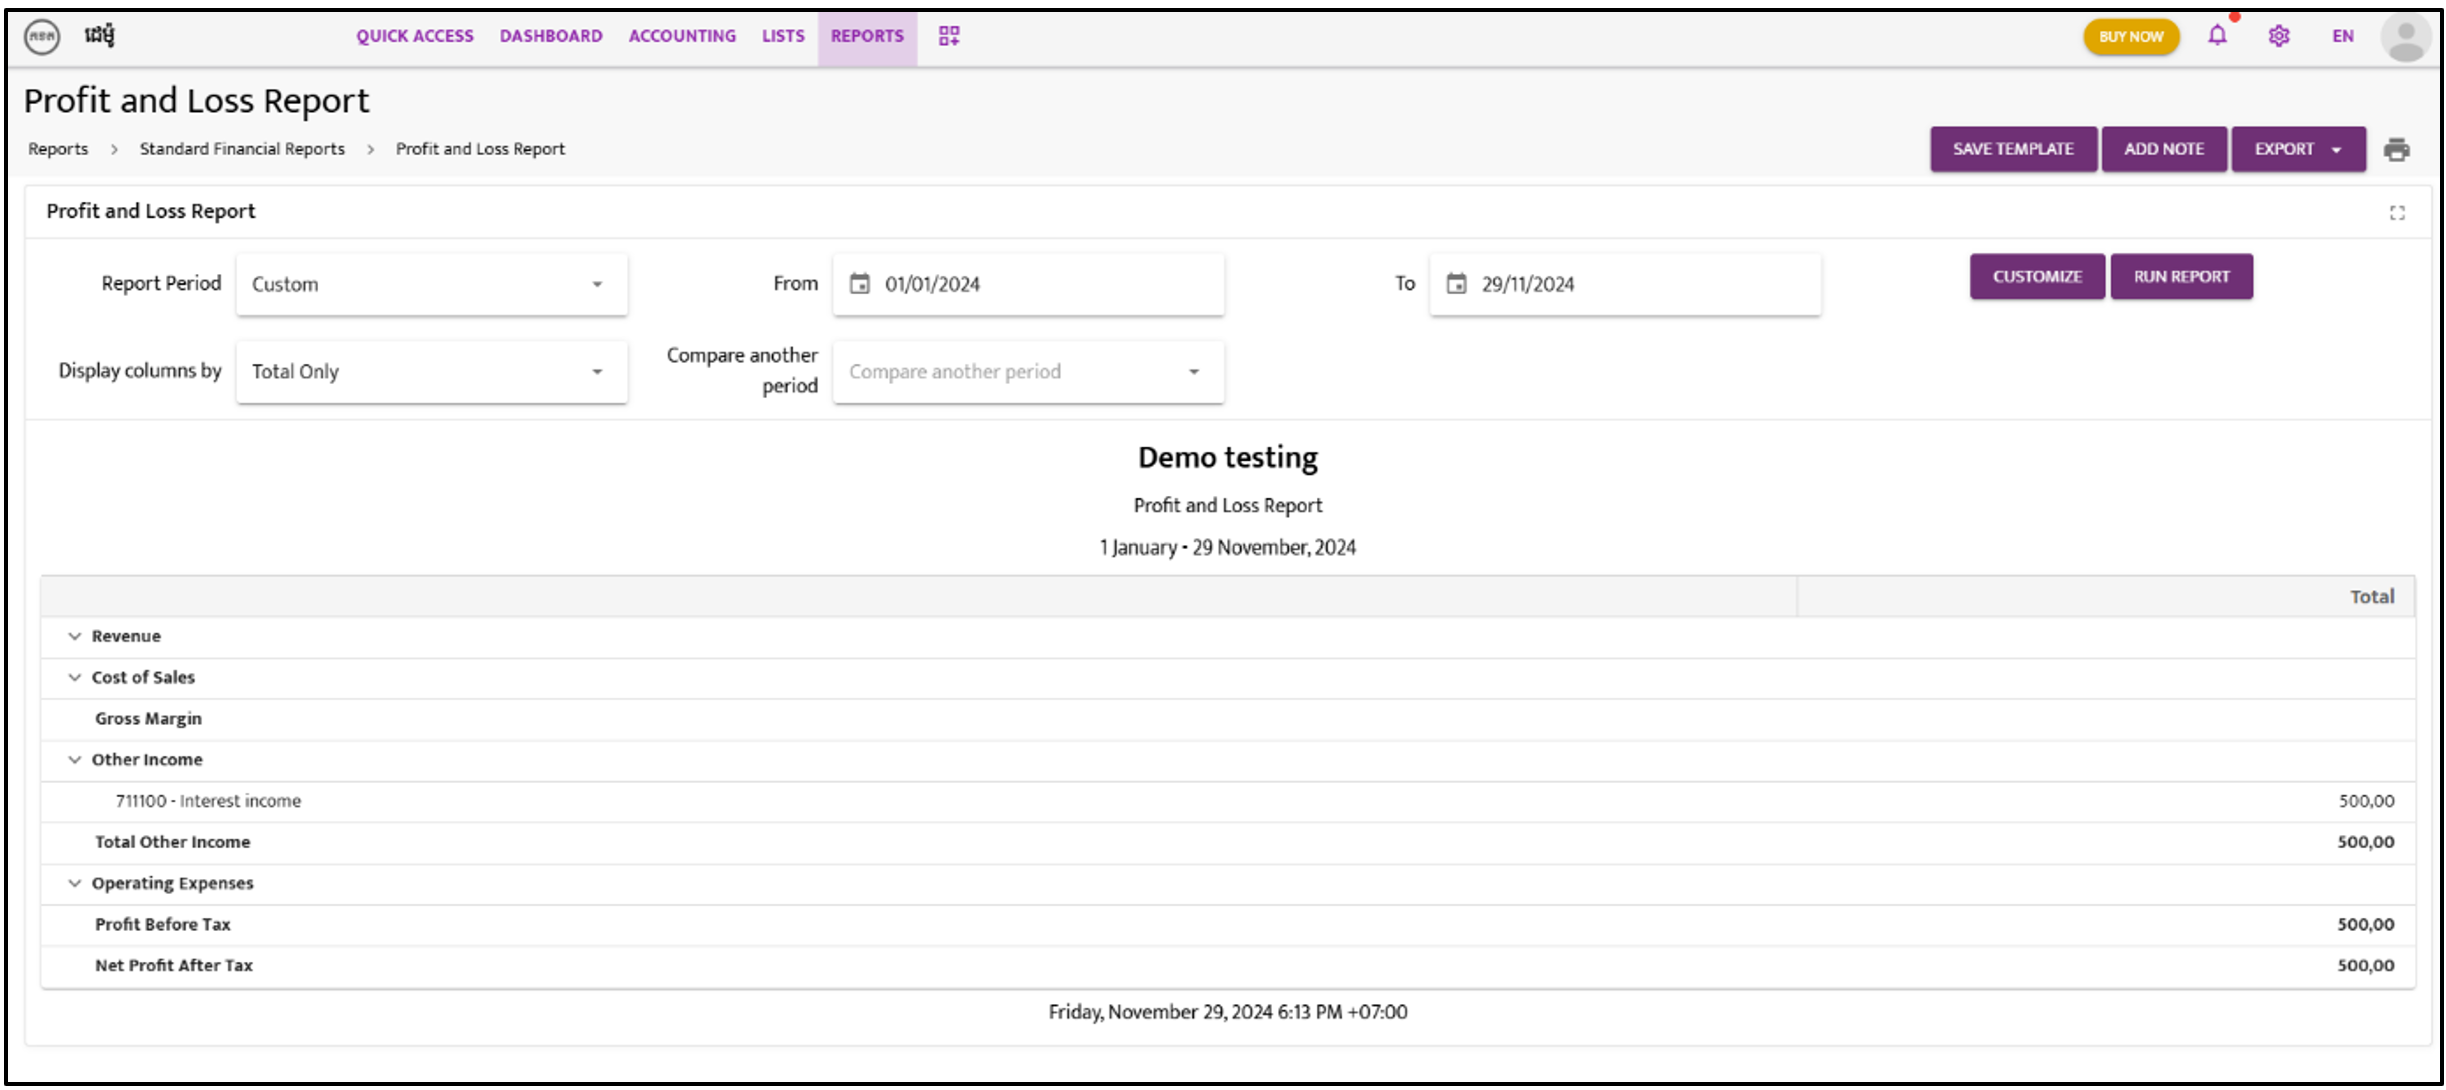Click the Run Report button
The height and width of the screenshot is (1090, 2446).
(2181, 277)
